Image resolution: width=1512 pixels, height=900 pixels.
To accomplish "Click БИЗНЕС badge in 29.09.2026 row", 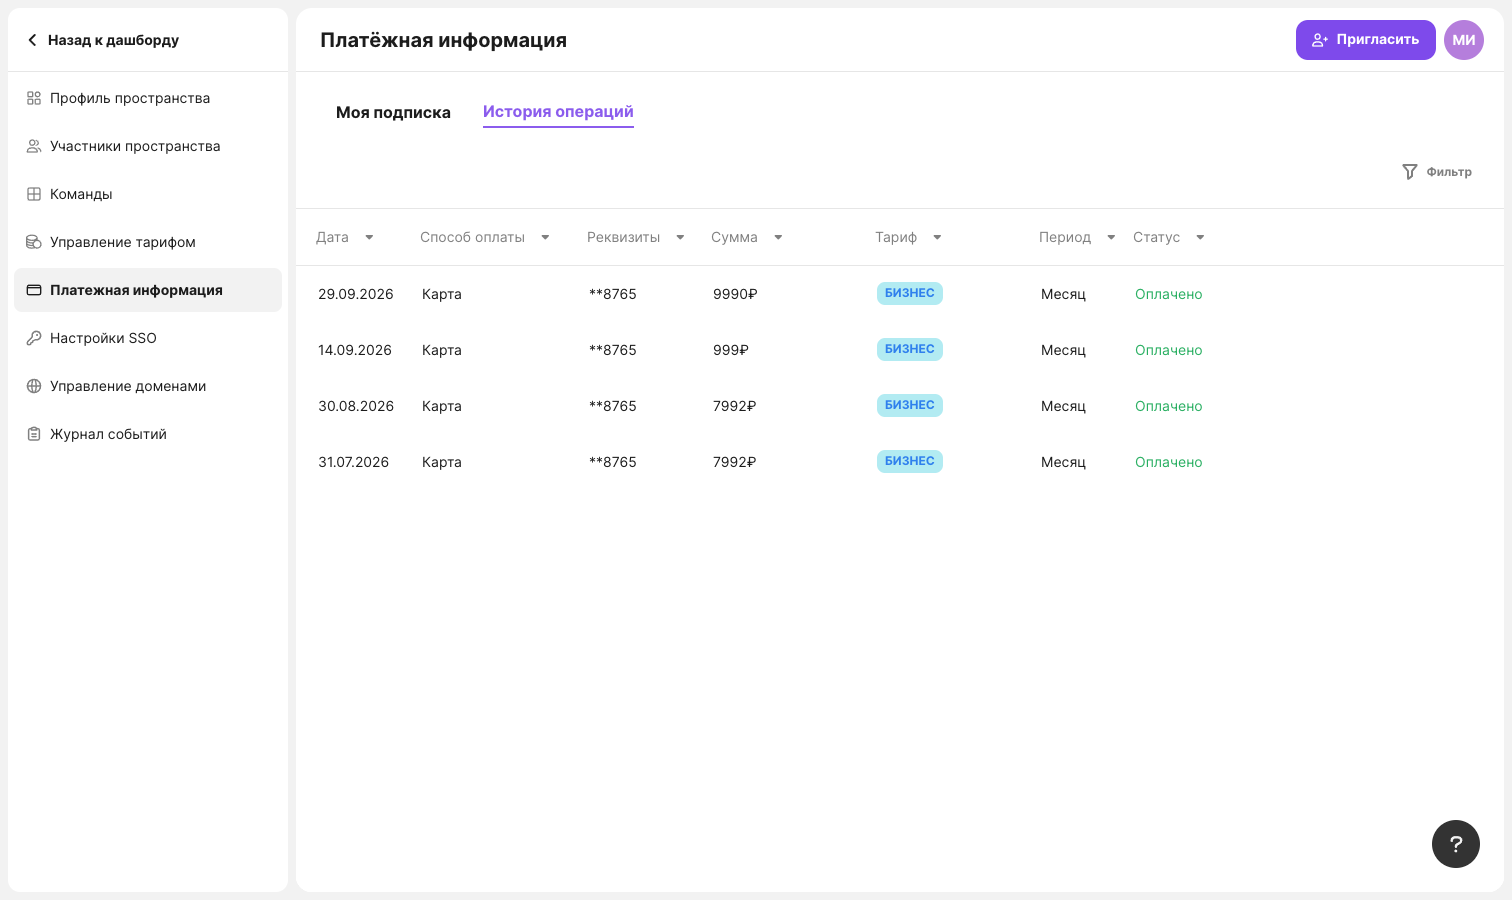I will coord(910,293).
